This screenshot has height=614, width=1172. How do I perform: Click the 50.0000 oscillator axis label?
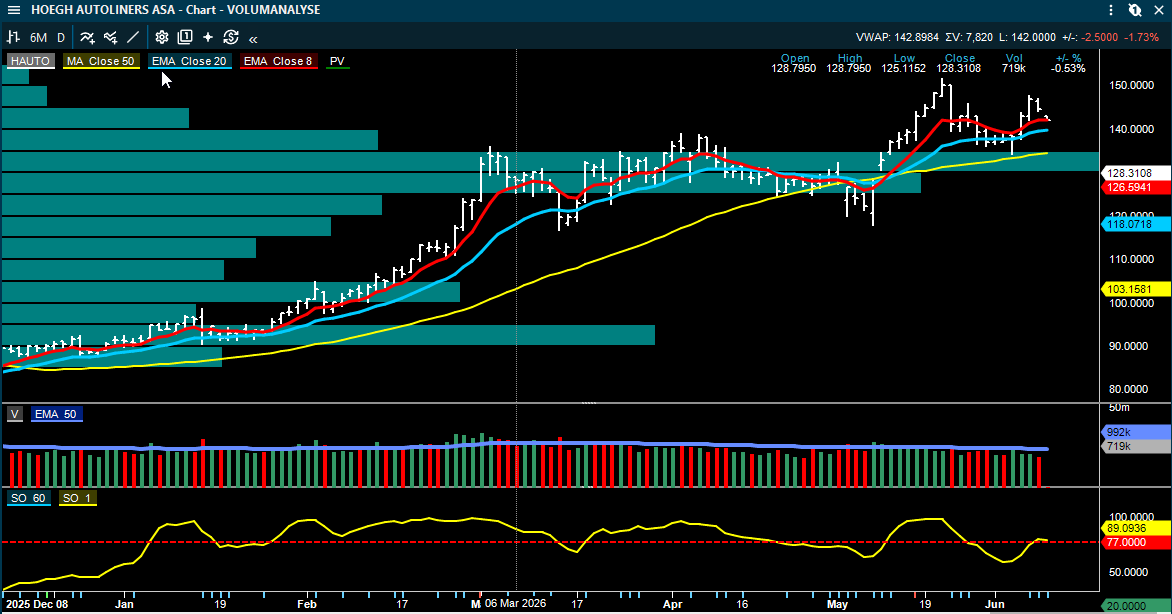(x=1127, y=572)
